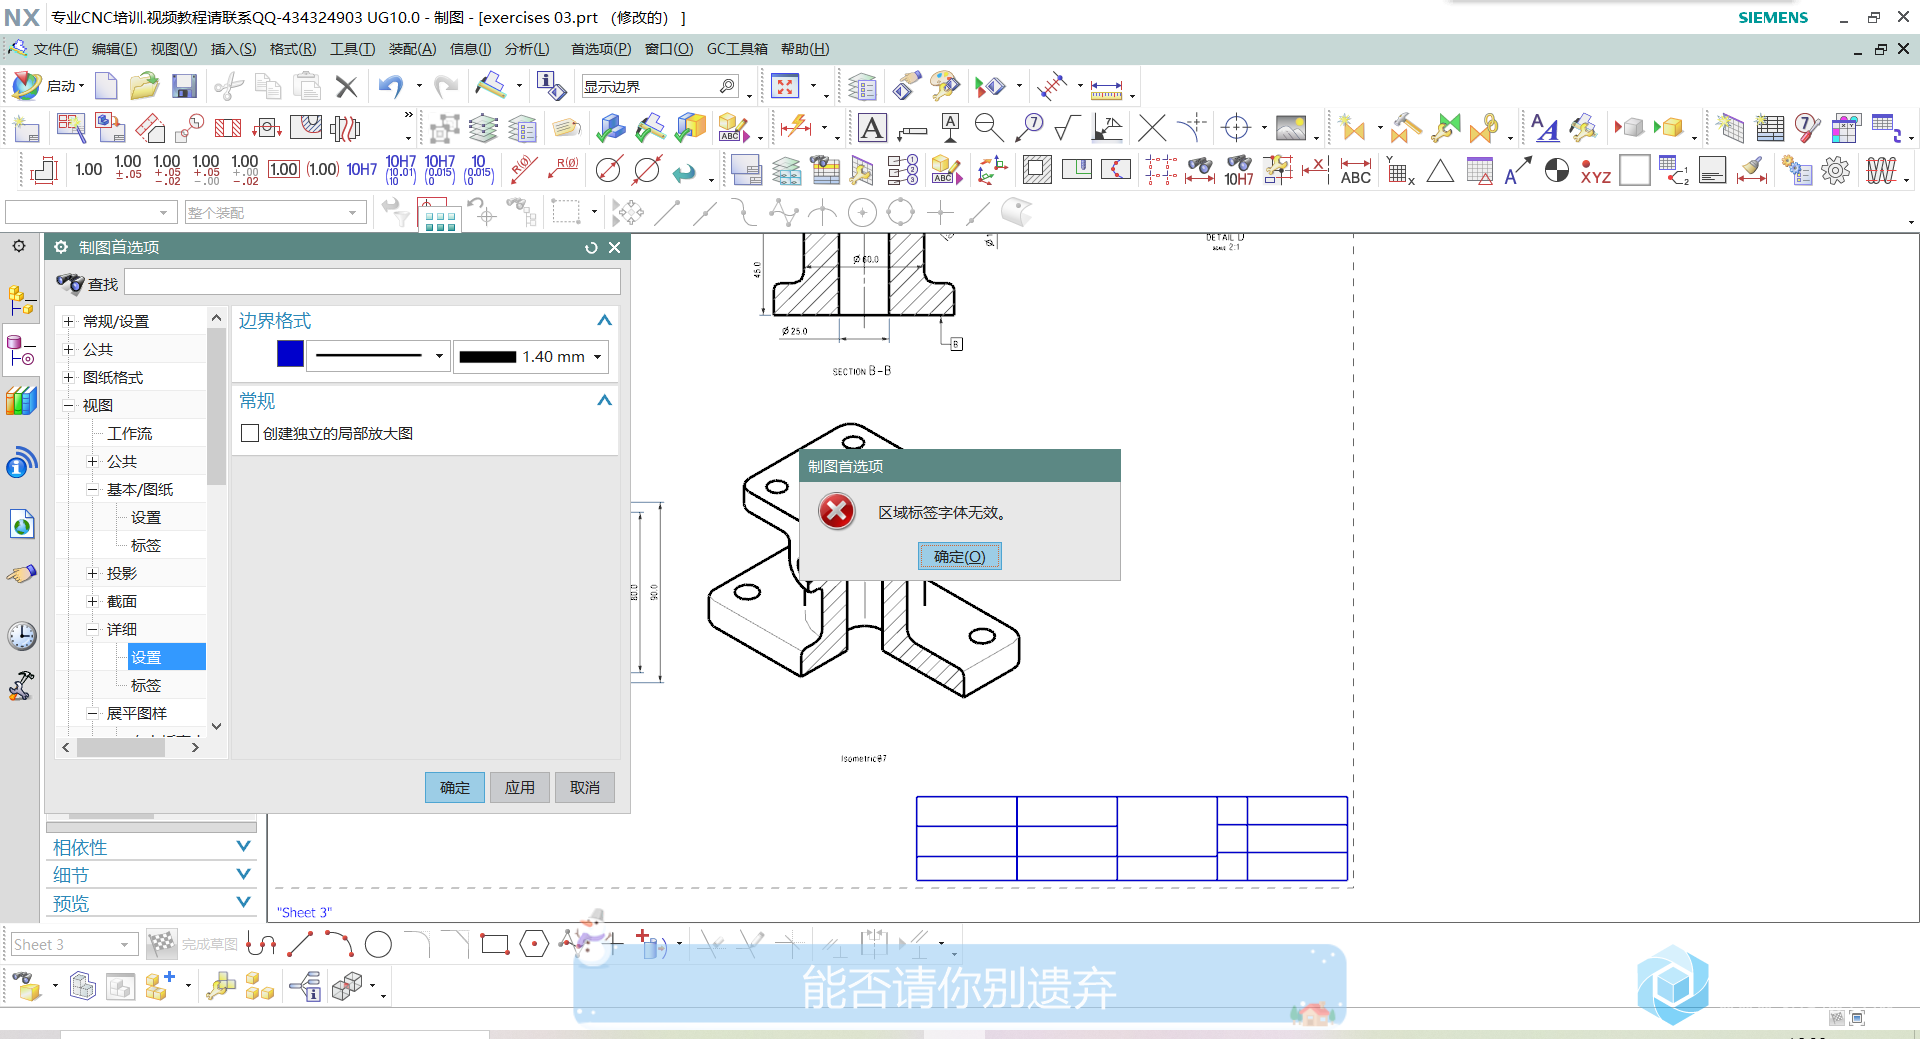The width and height of the screenshot is (1920, 1039).
Task: Click the 取消 button
Action: tap(585, 787)
